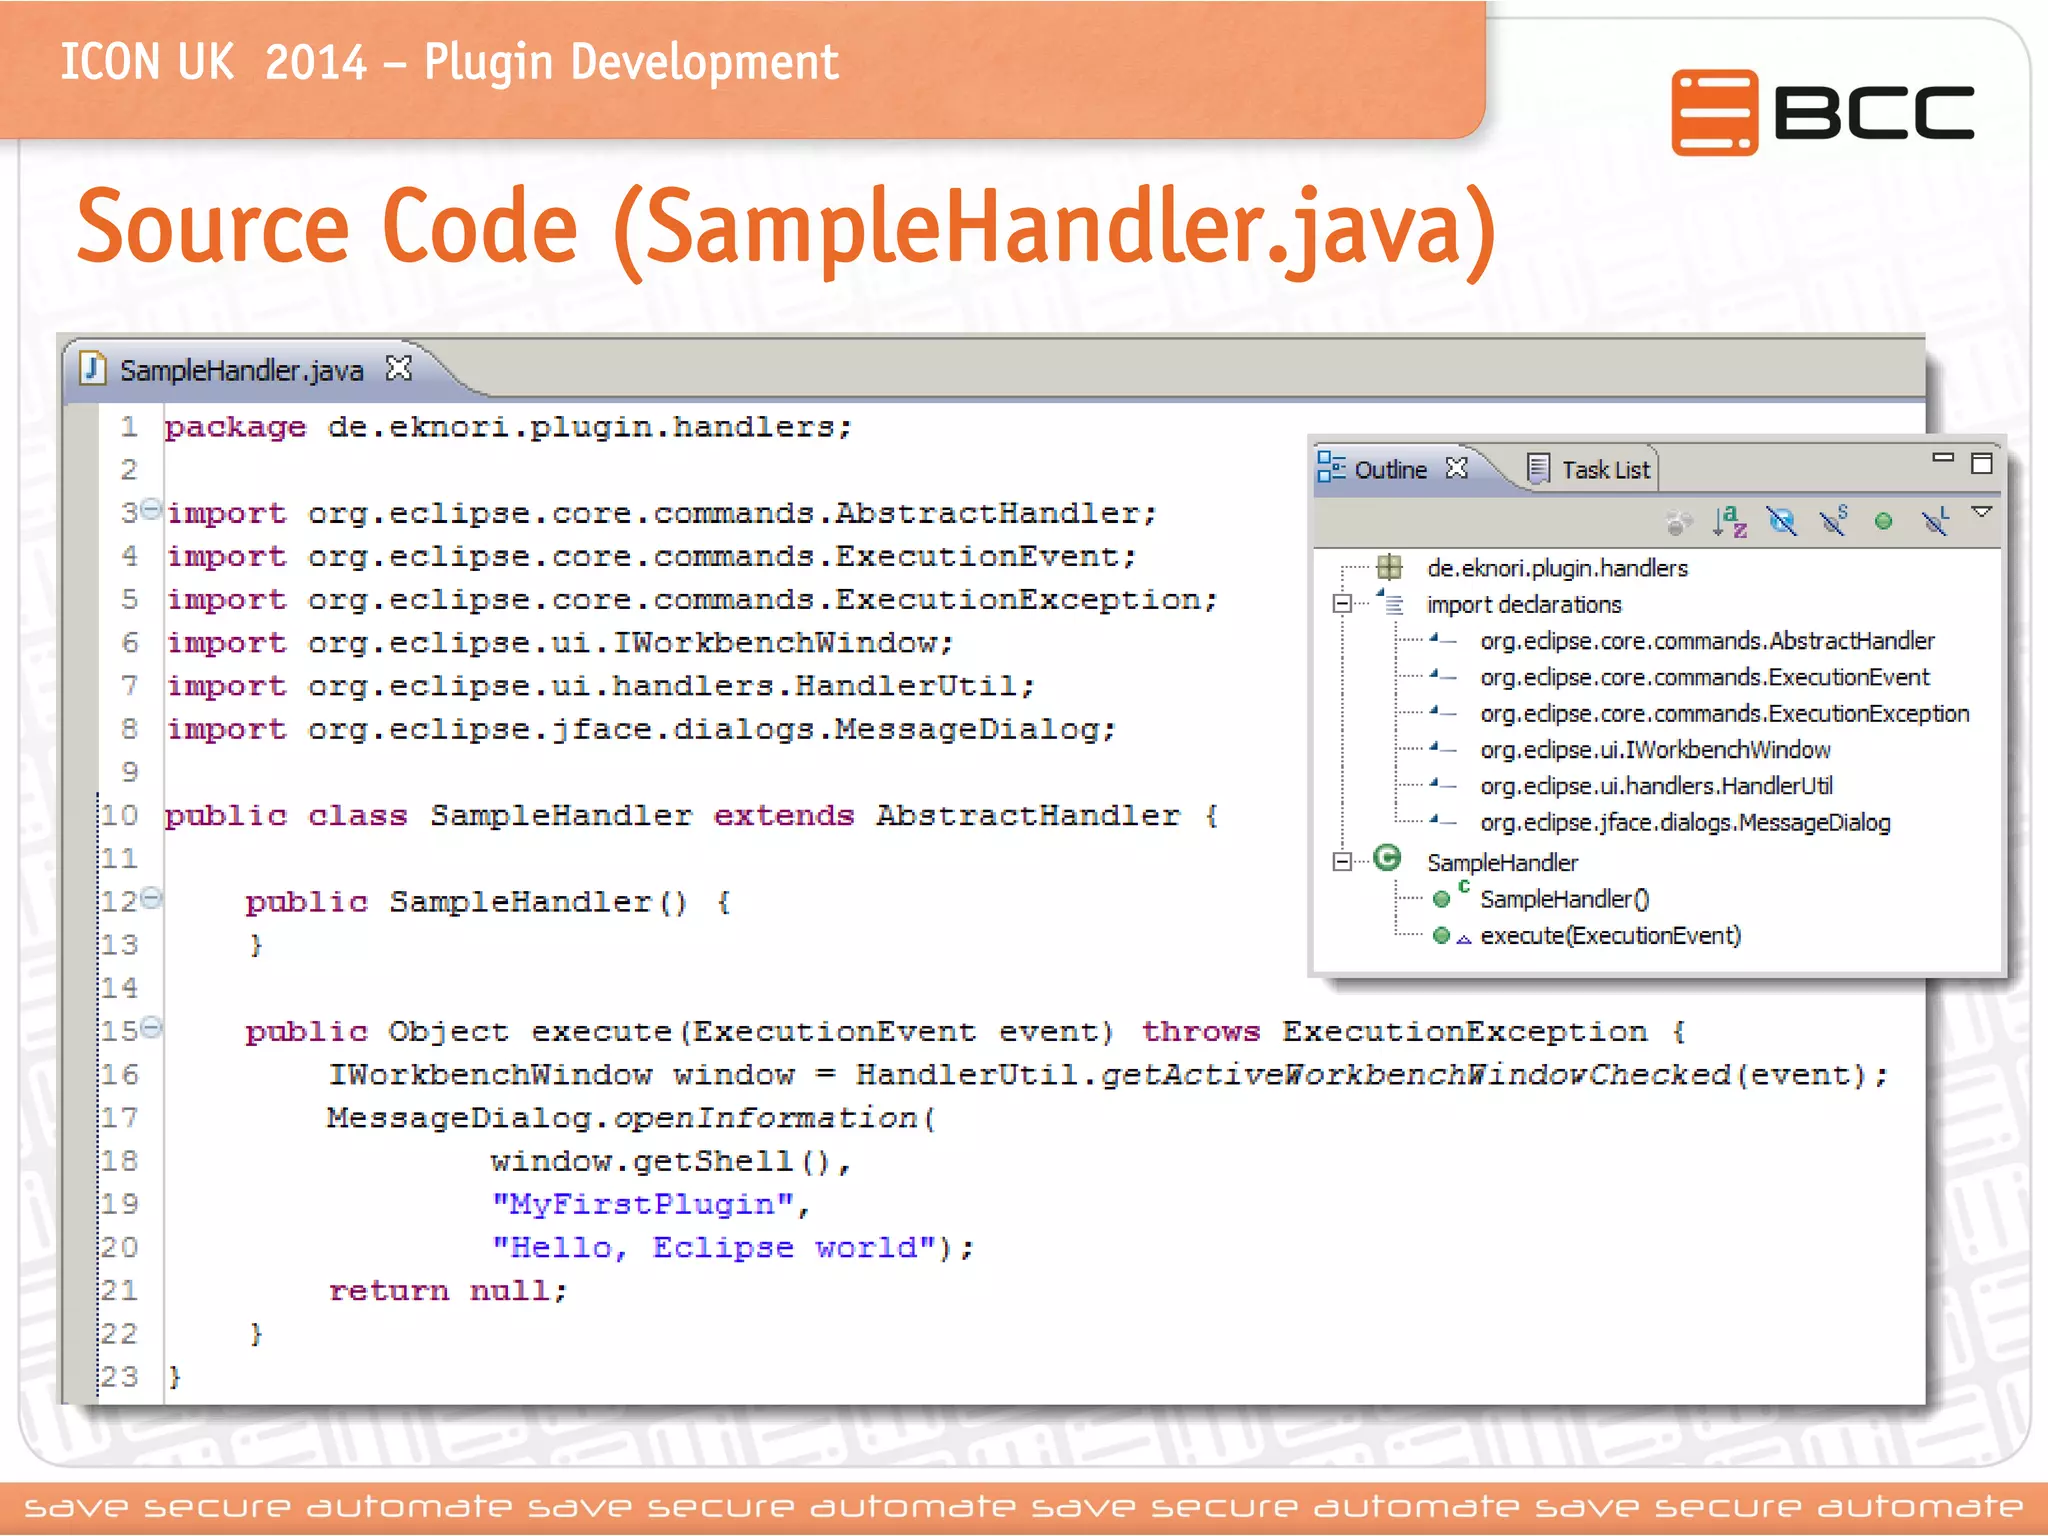Click import icon beside AbstractHandler entry
Viewport: 2048px width, 1536px height.
coord(1442,639)
